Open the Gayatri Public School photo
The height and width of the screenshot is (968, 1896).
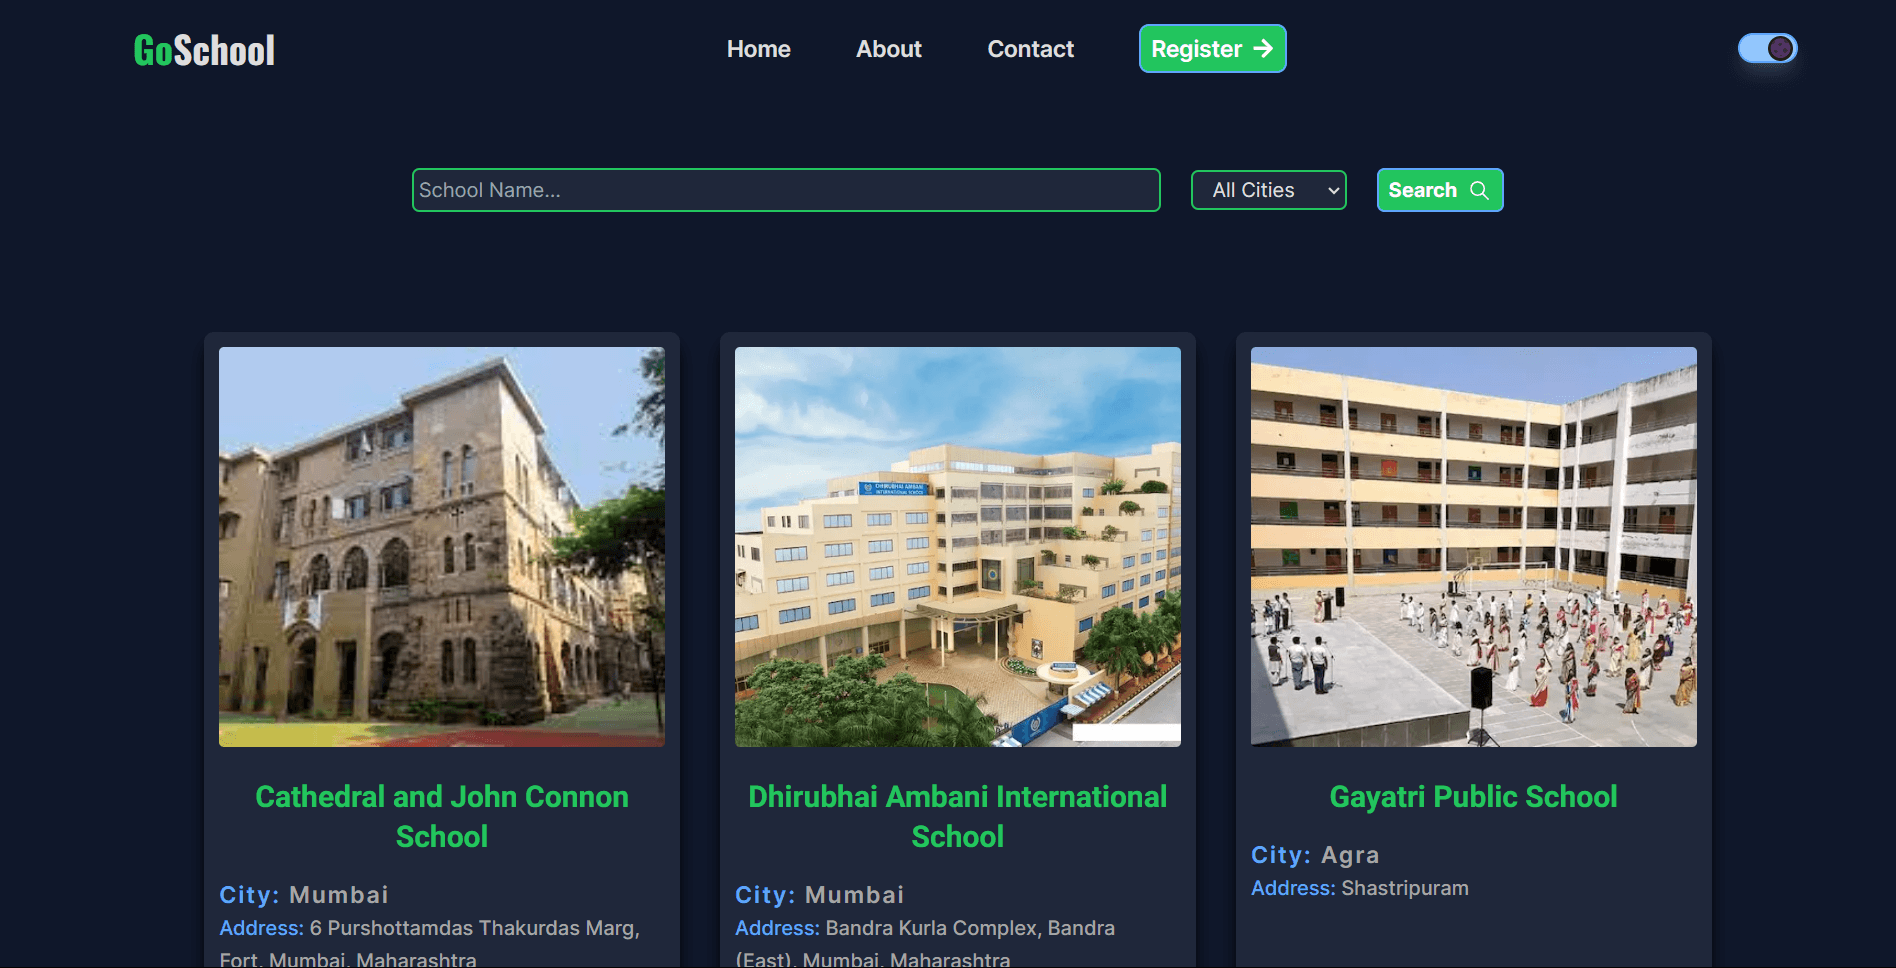[x=1474, y=547]
